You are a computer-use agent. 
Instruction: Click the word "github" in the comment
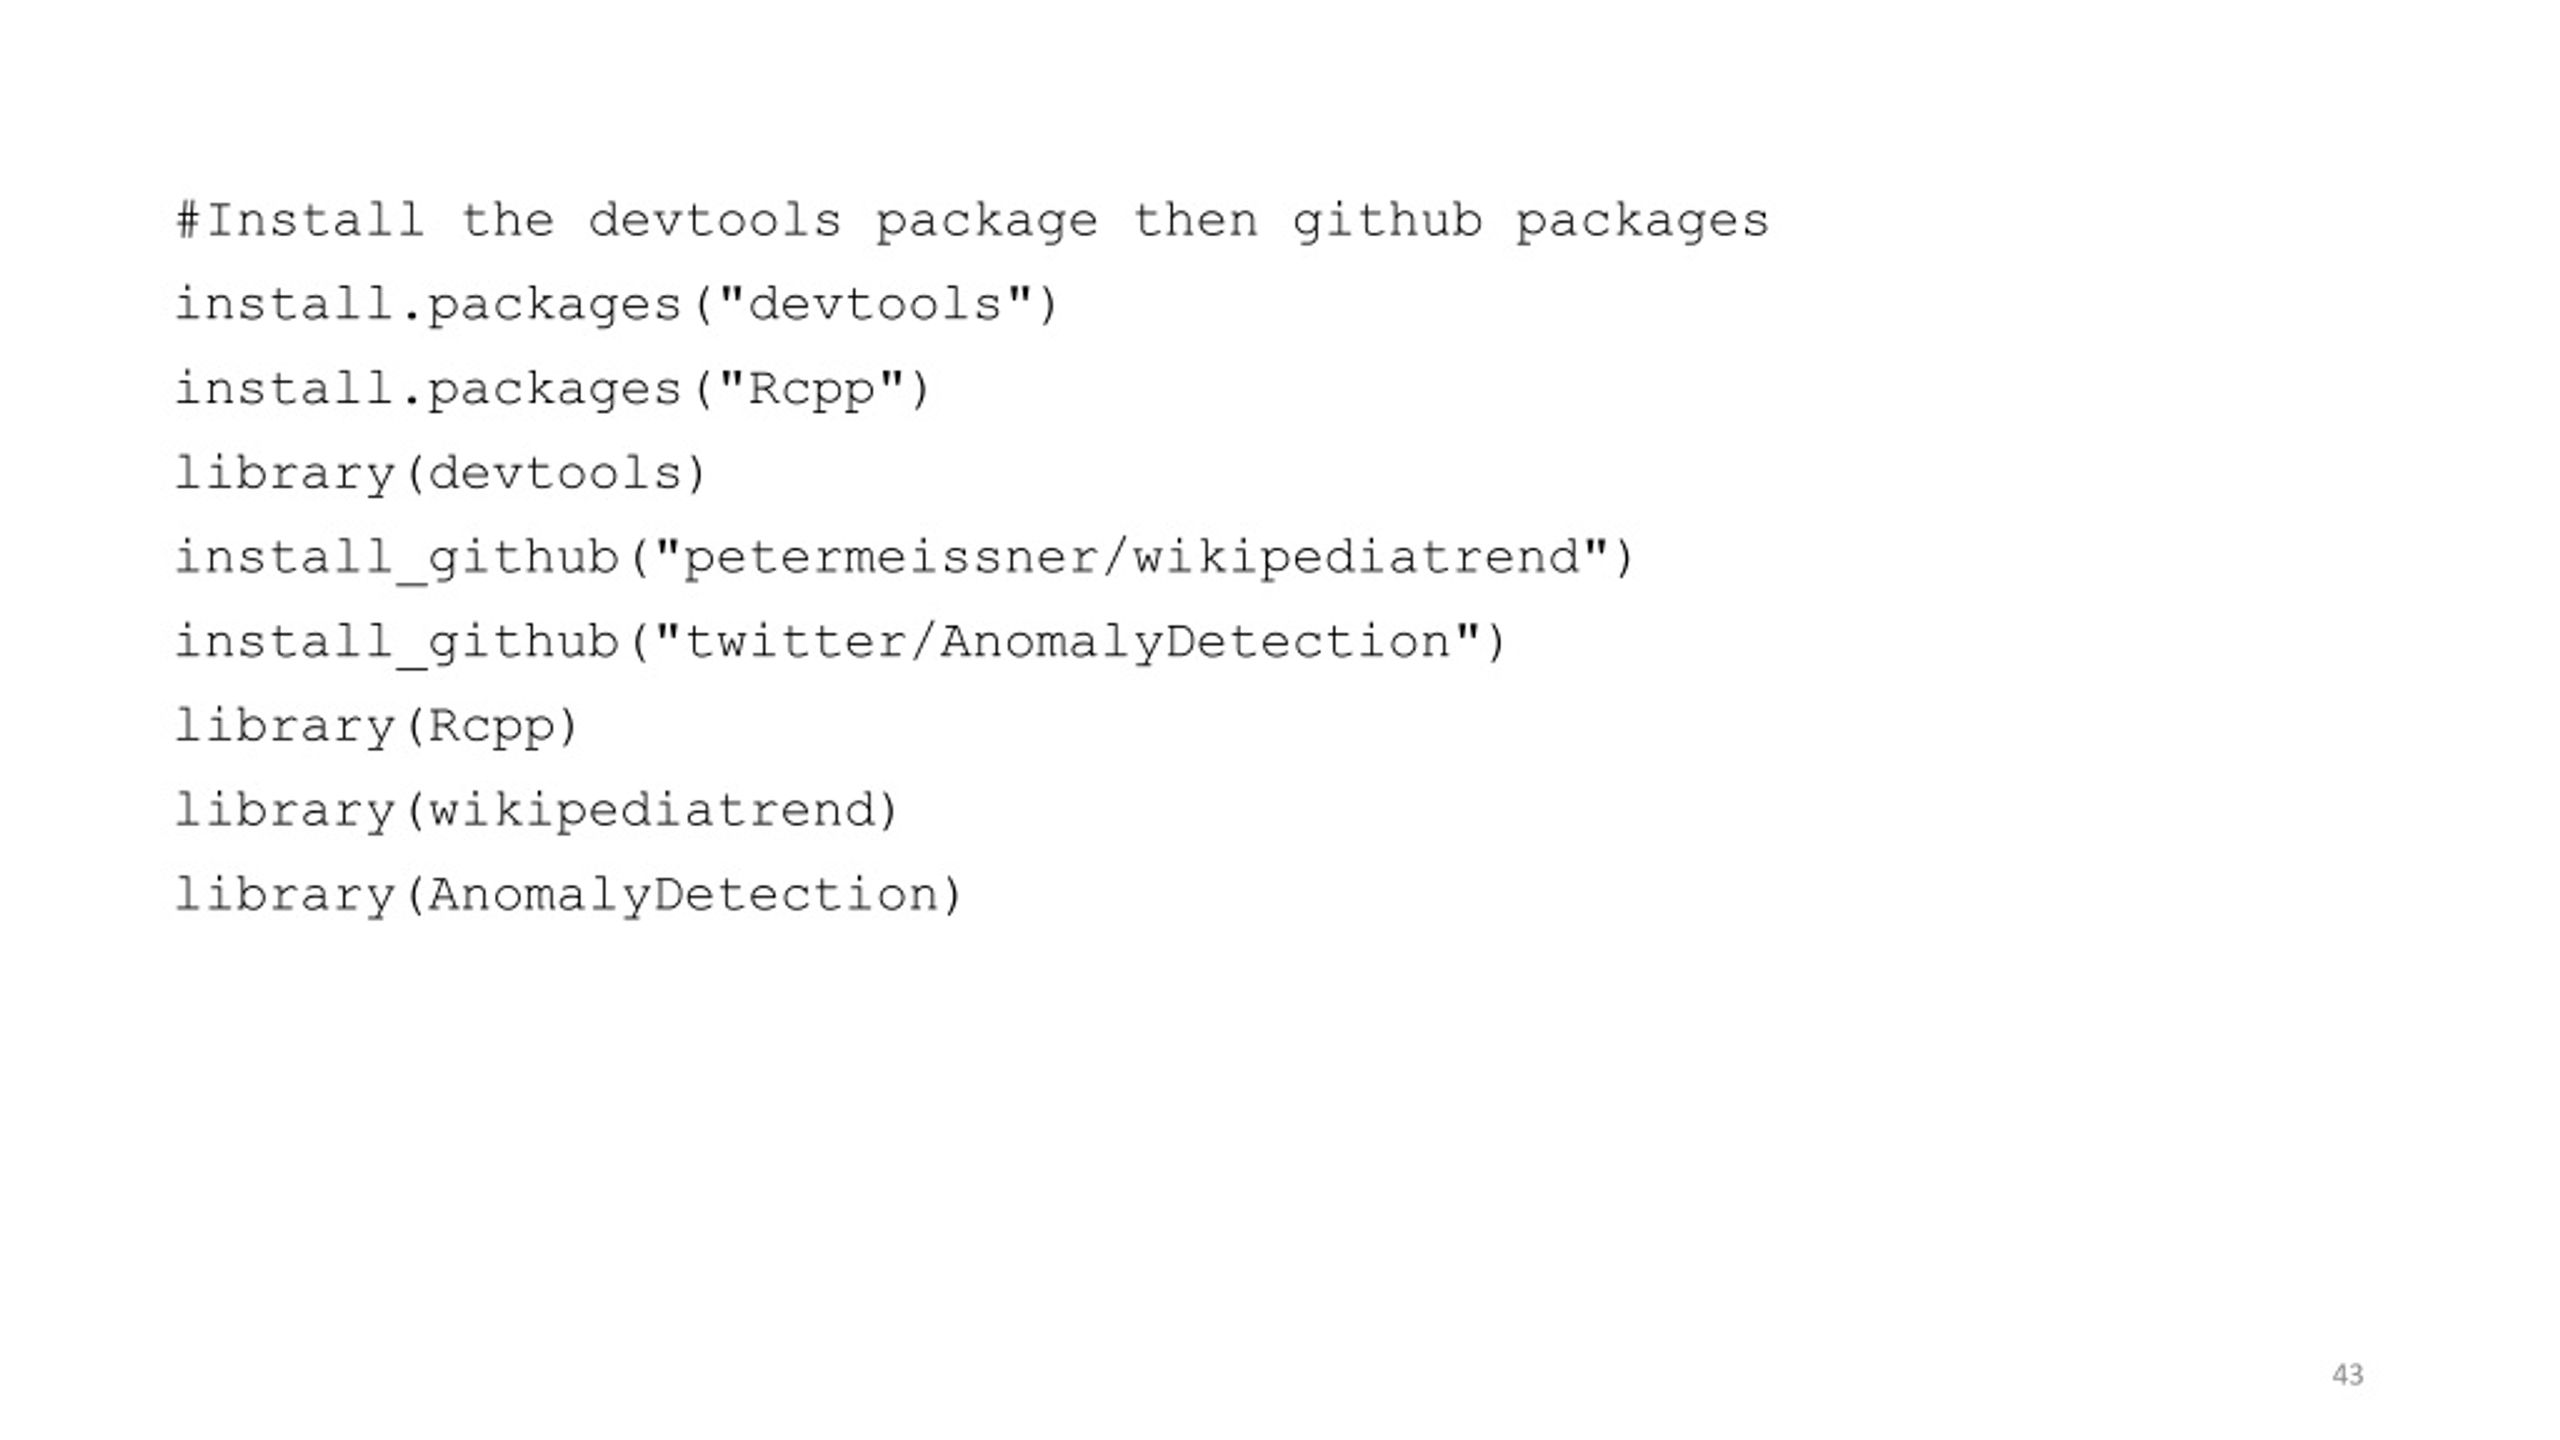pos(1387,221)
